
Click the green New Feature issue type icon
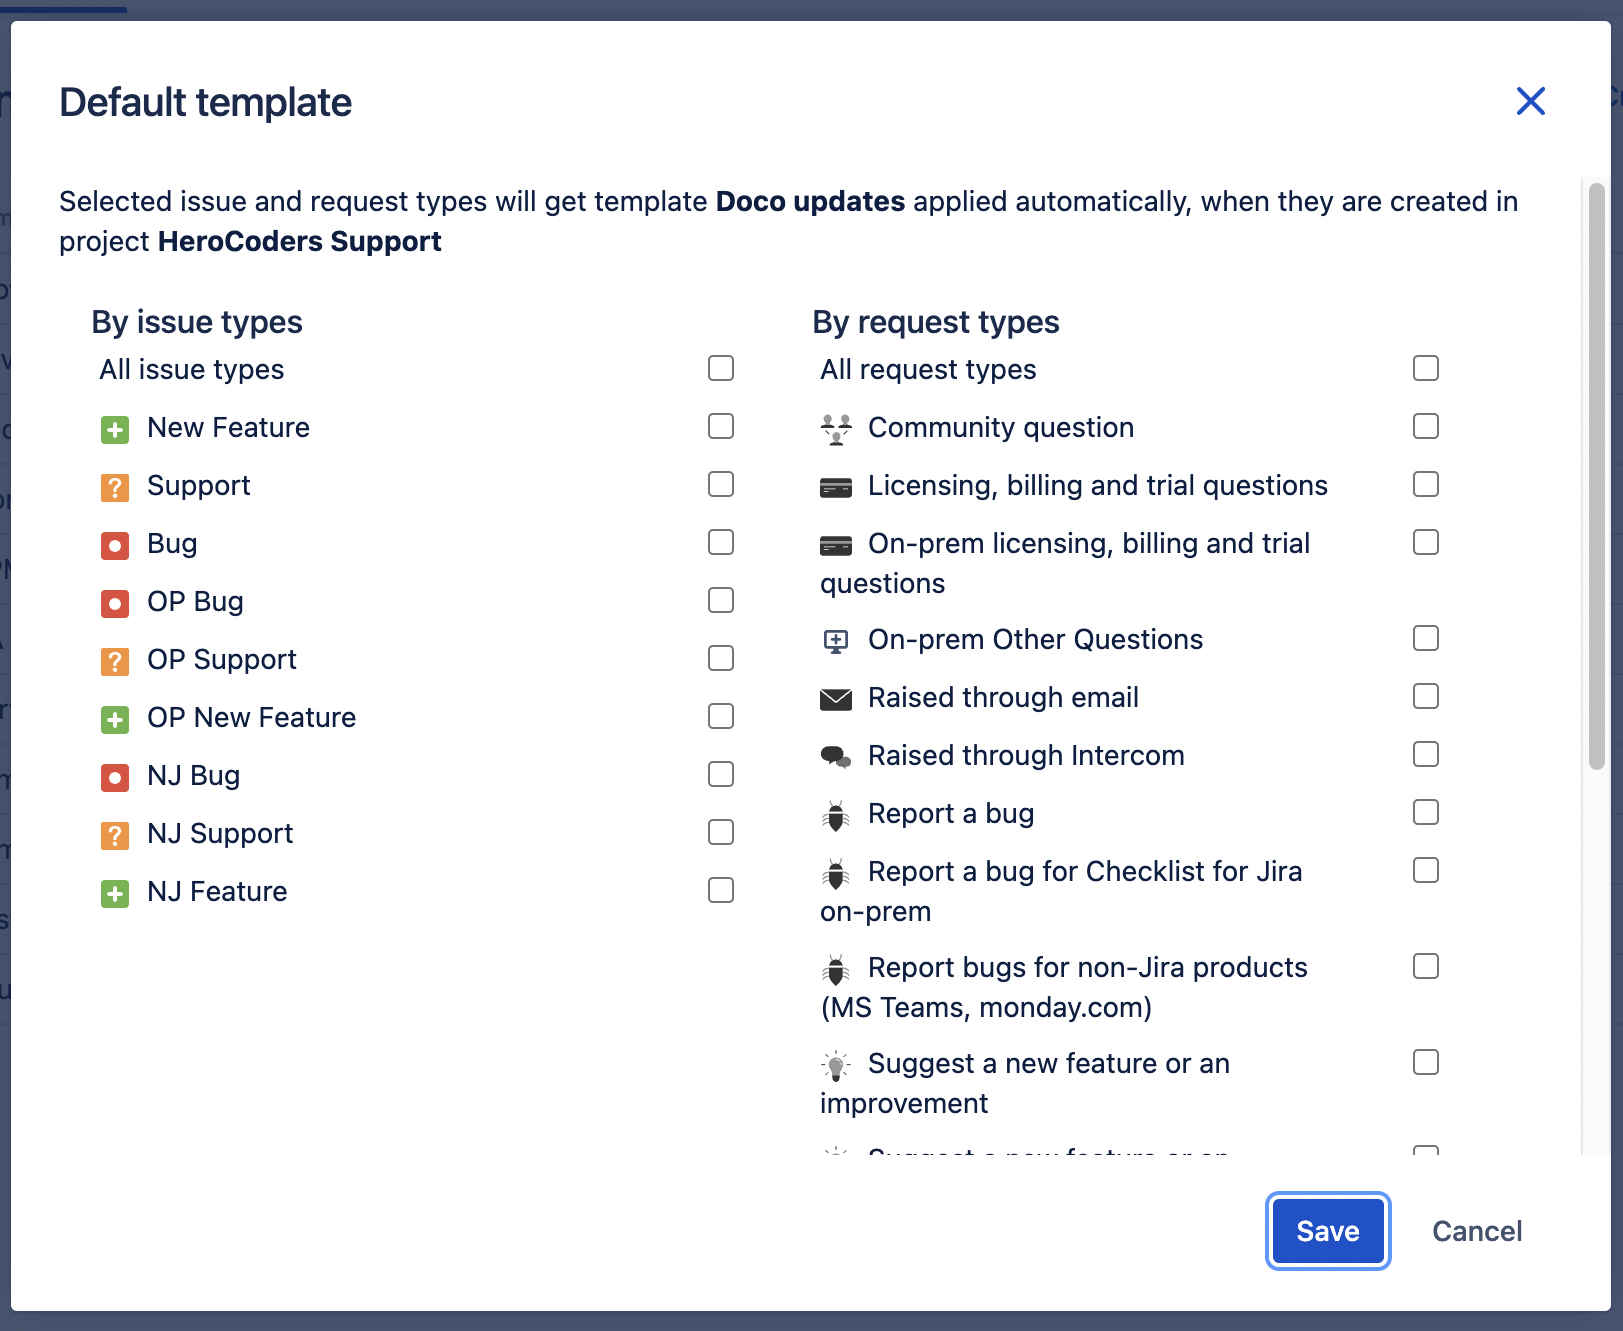(x=115, y=430)
